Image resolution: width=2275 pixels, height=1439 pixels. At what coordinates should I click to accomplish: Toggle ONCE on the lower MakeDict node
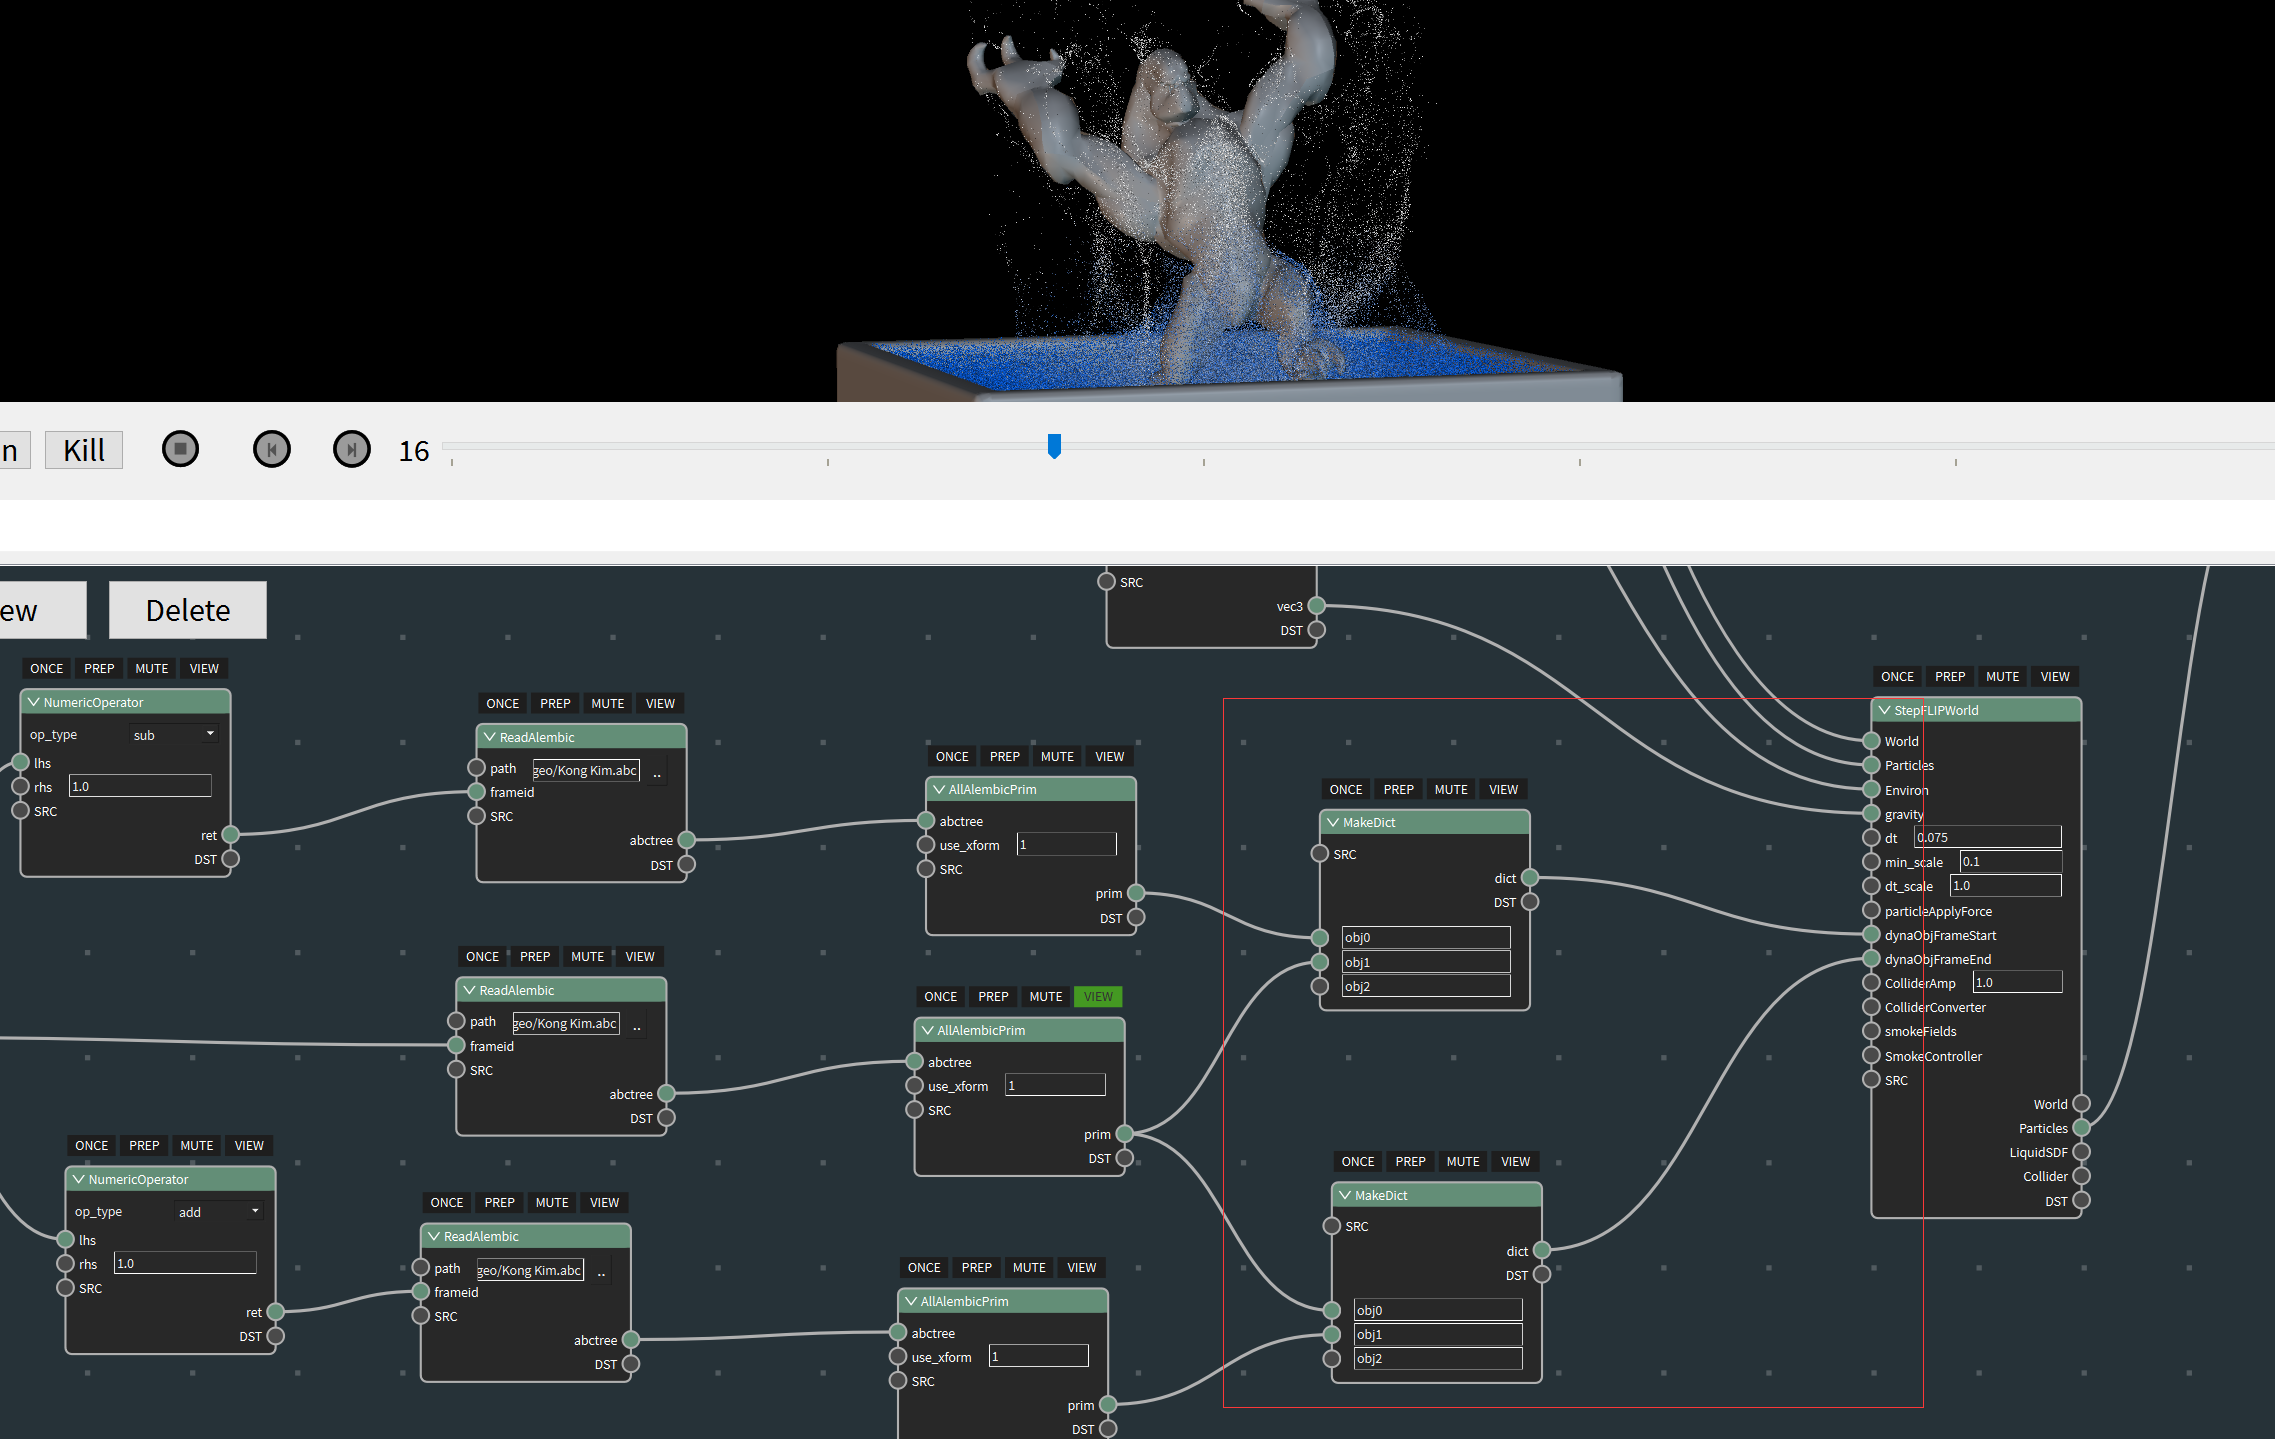1358,1162
